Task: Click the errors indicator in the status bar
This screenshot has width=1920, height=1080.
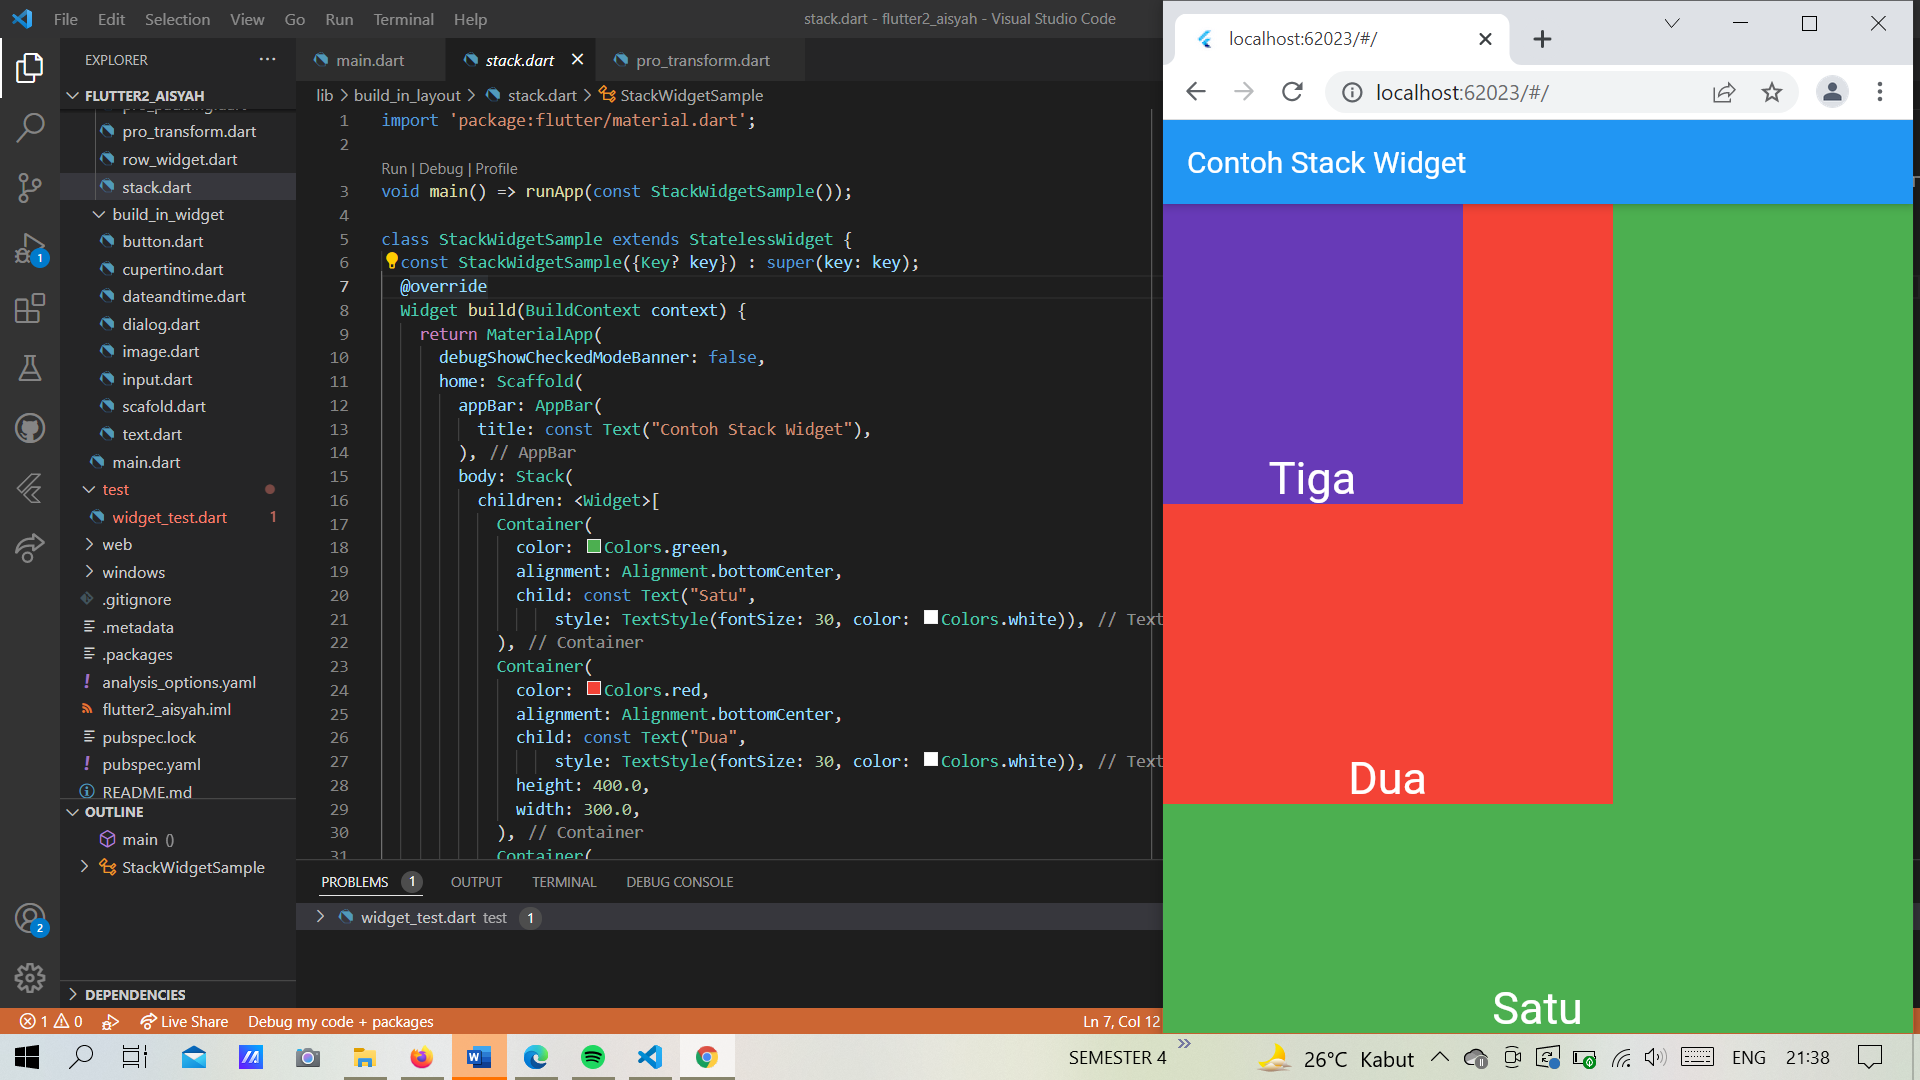Action: [34, 1021]
